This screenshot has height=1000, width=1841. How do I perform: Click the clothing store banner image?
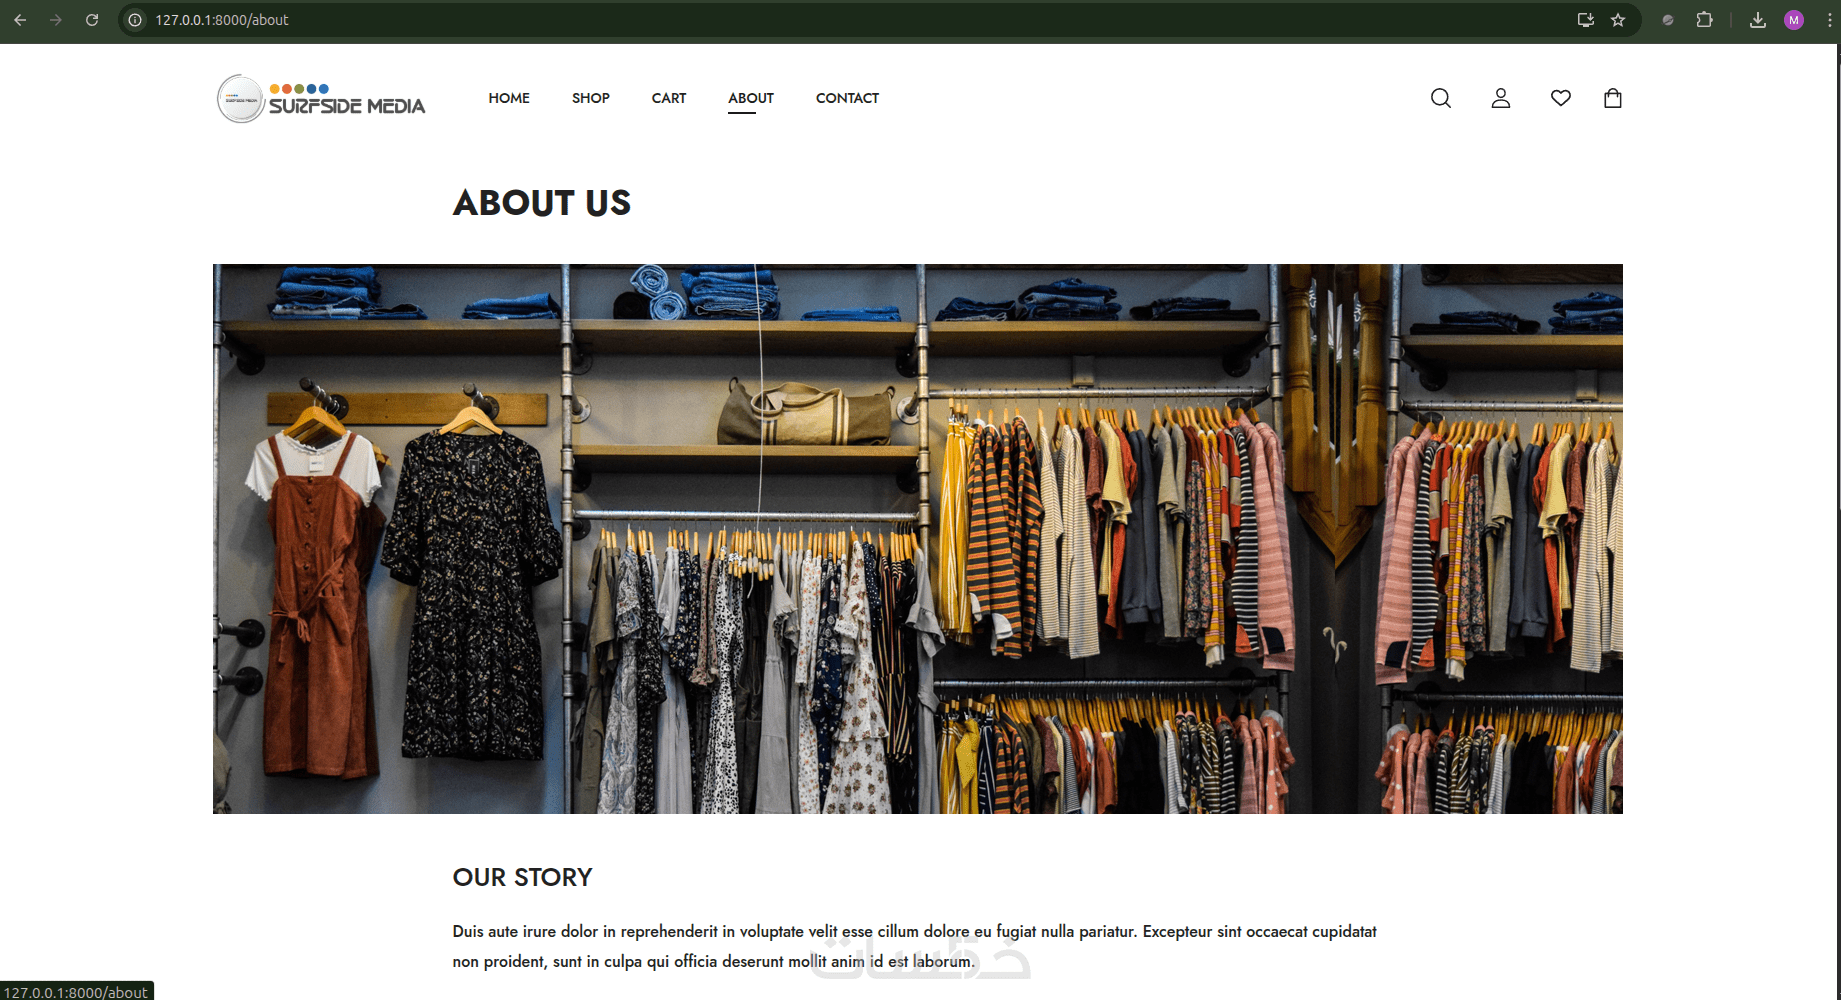[x=918, y=539]
